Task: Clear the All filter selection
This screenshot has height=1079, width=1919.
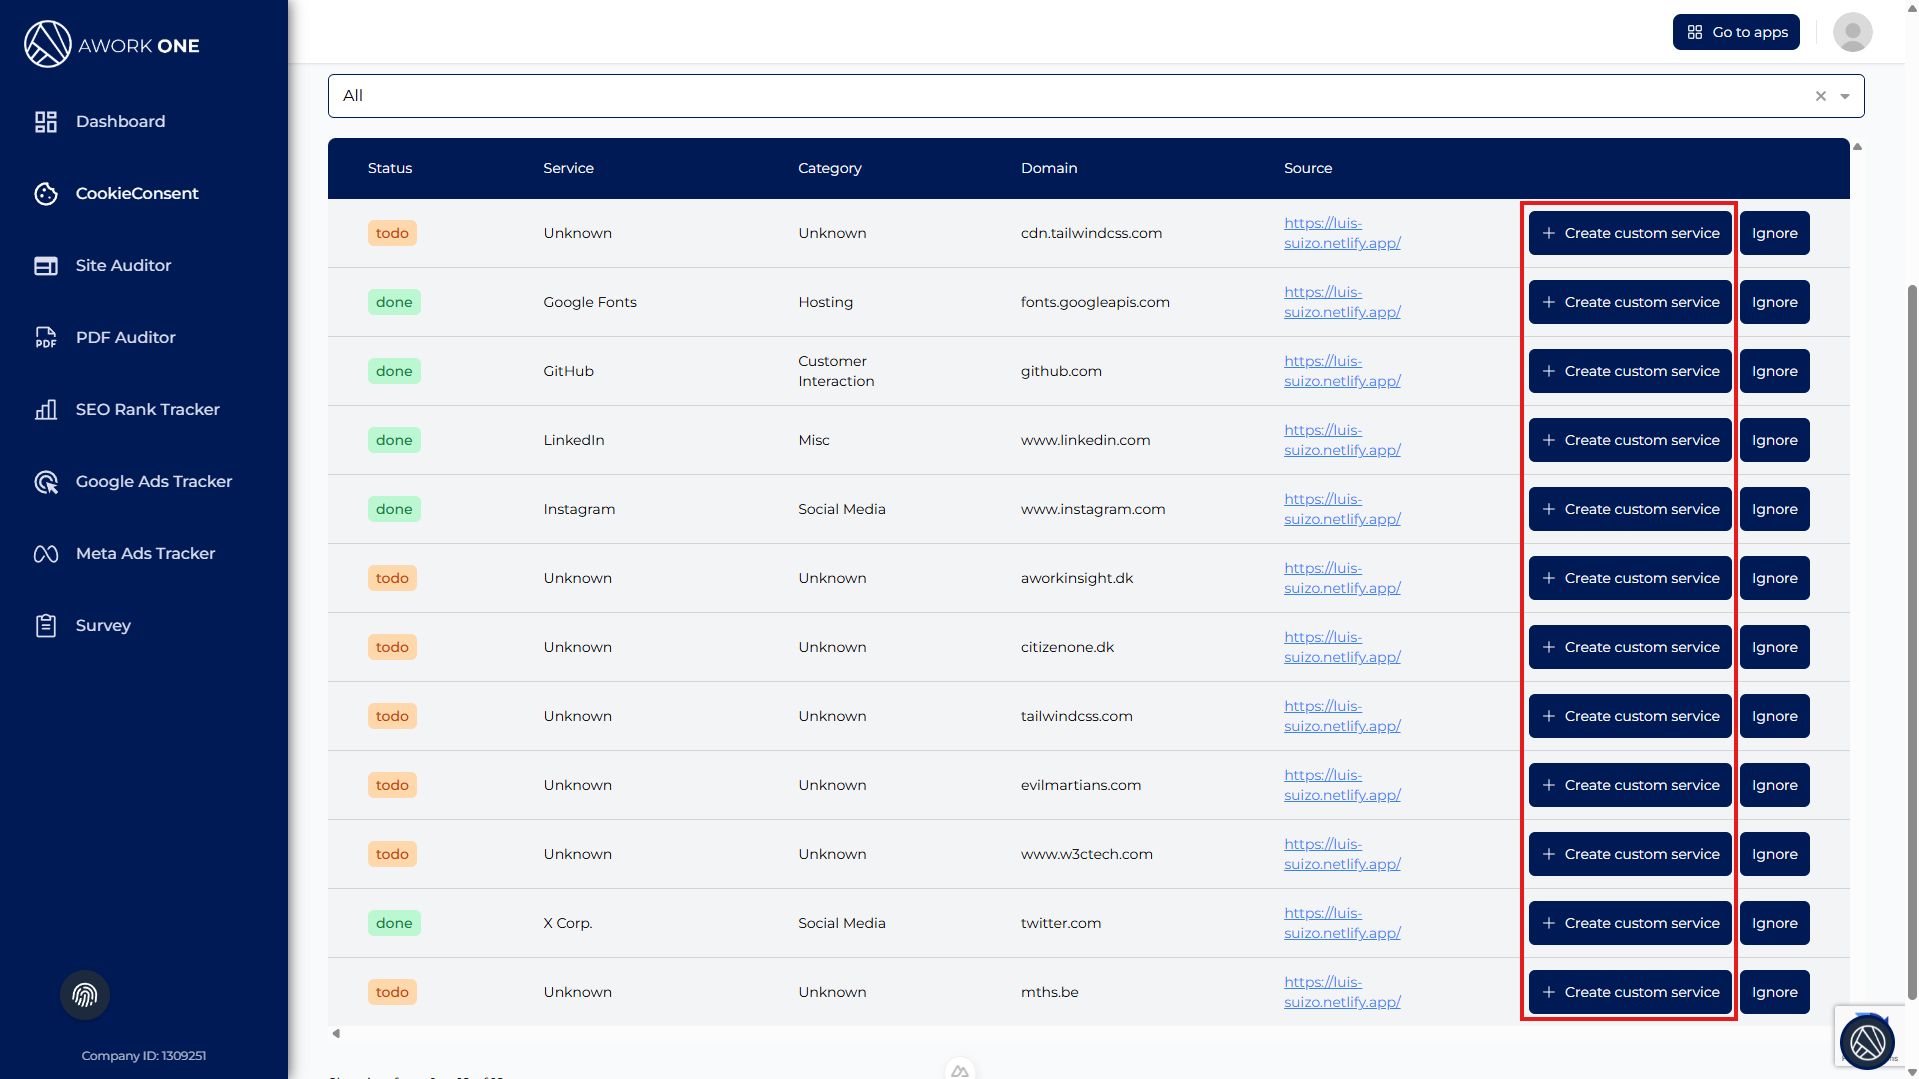Action: point(1821,97)
